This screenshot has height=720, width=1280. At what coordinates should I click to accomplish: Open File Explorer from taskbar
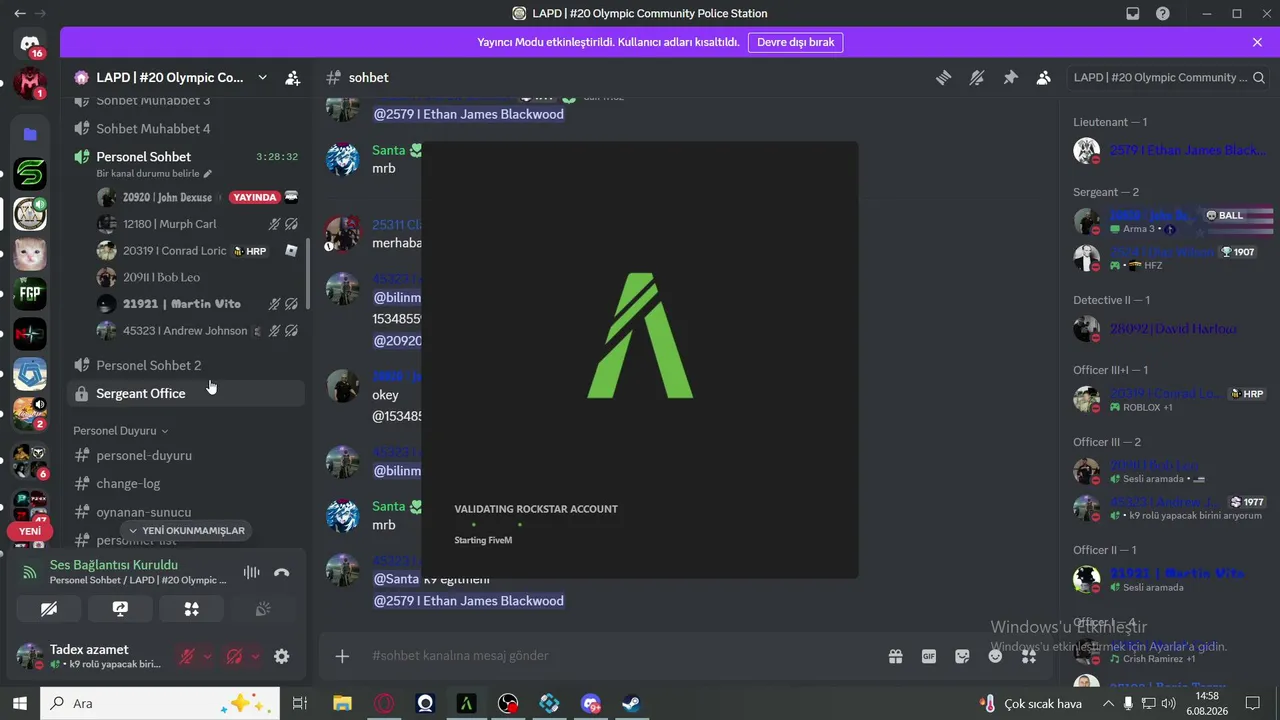[342, 703]
